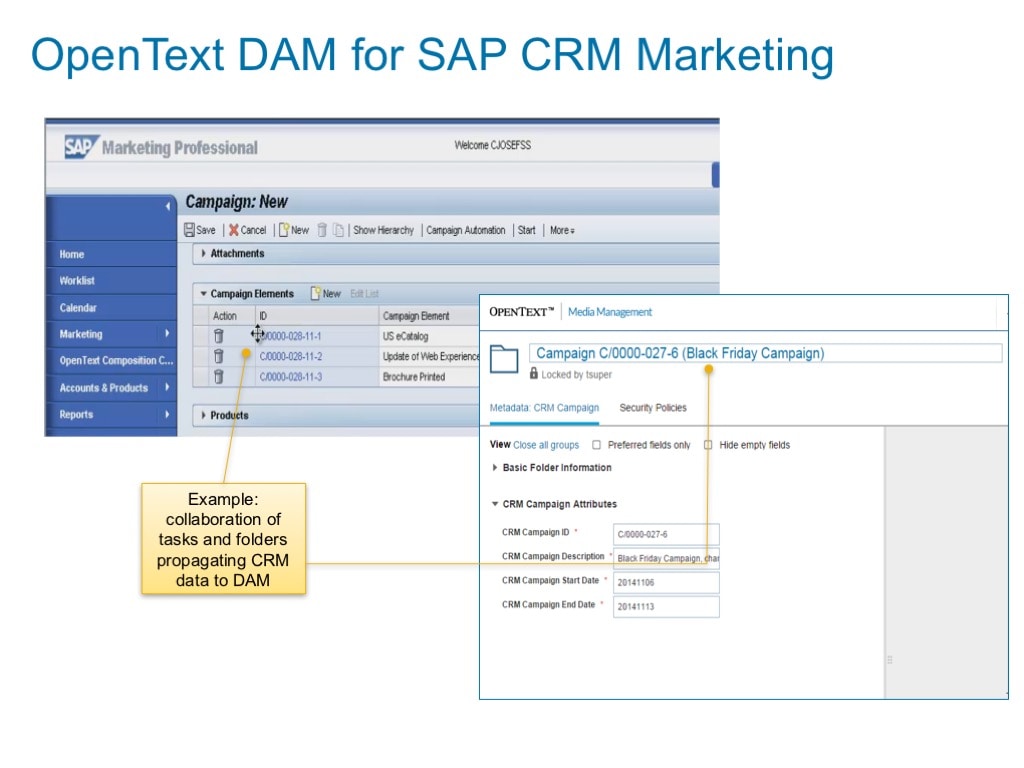Click the greyed-out Edit List button
The height and width of the screenshot is (768, 1024).
(x=364, y=293)
